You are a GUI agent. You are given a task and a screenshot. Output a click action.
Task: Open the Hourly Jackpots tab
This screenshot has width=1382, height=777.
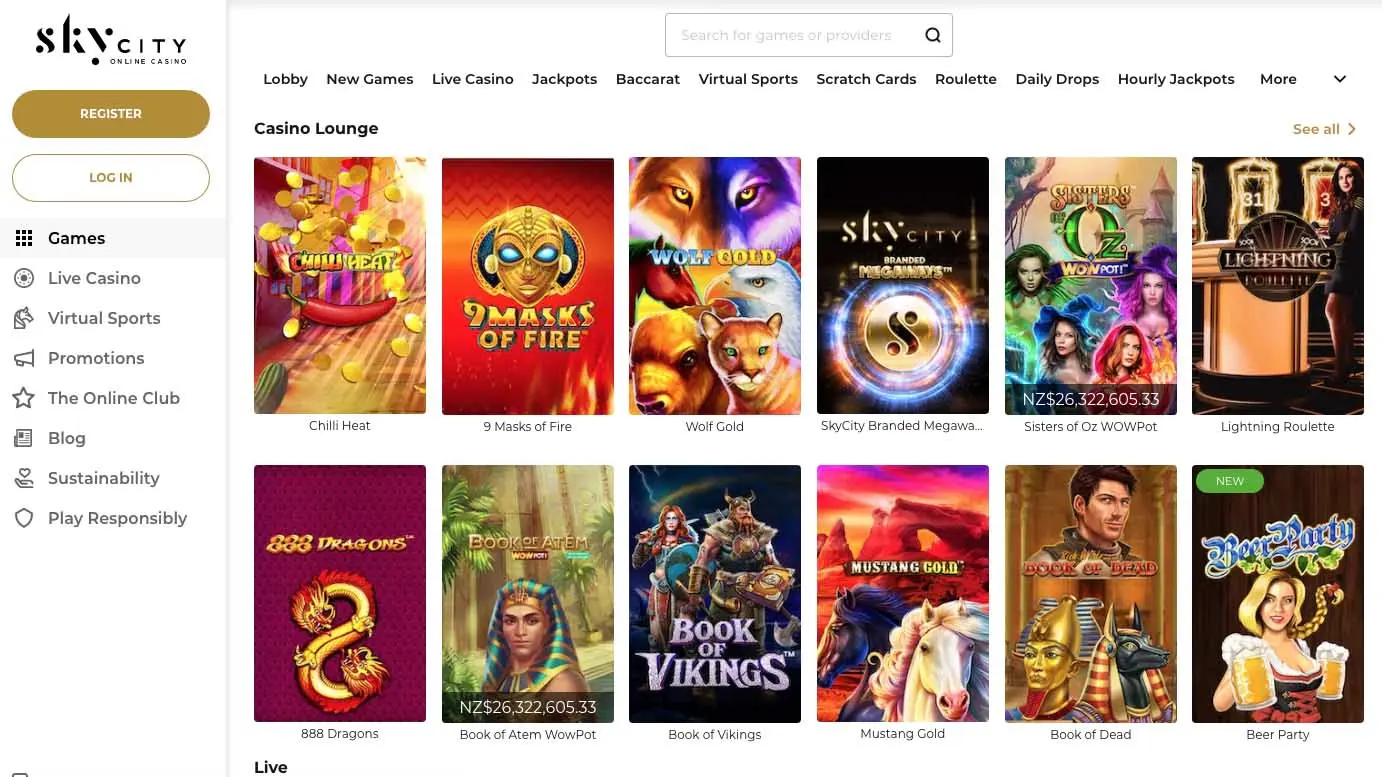[x=1175, y=79]
